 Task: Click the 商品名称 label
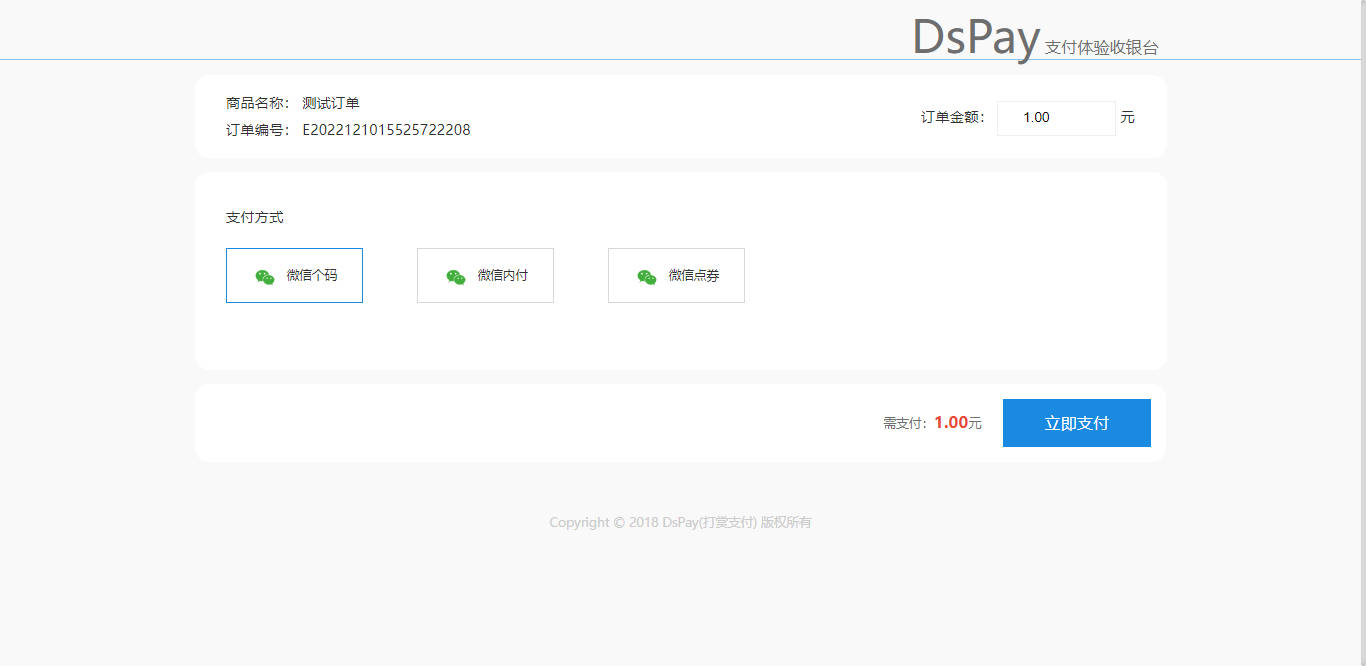coord(257,103)
